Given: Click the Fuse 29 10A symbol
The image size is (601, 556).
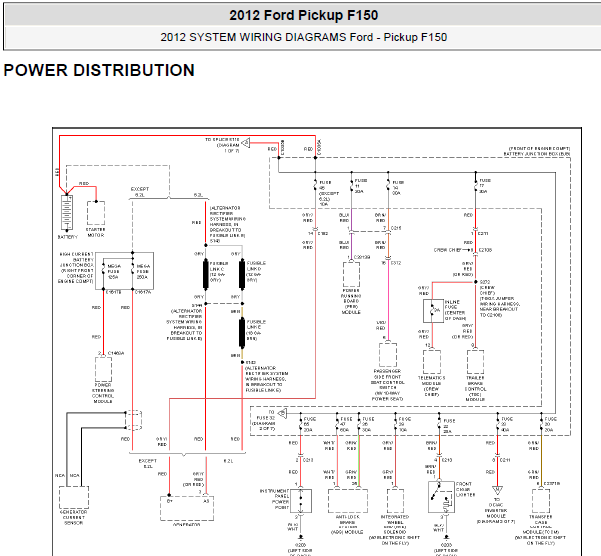Looking at the screenshot, I should [x=395, y=425].
